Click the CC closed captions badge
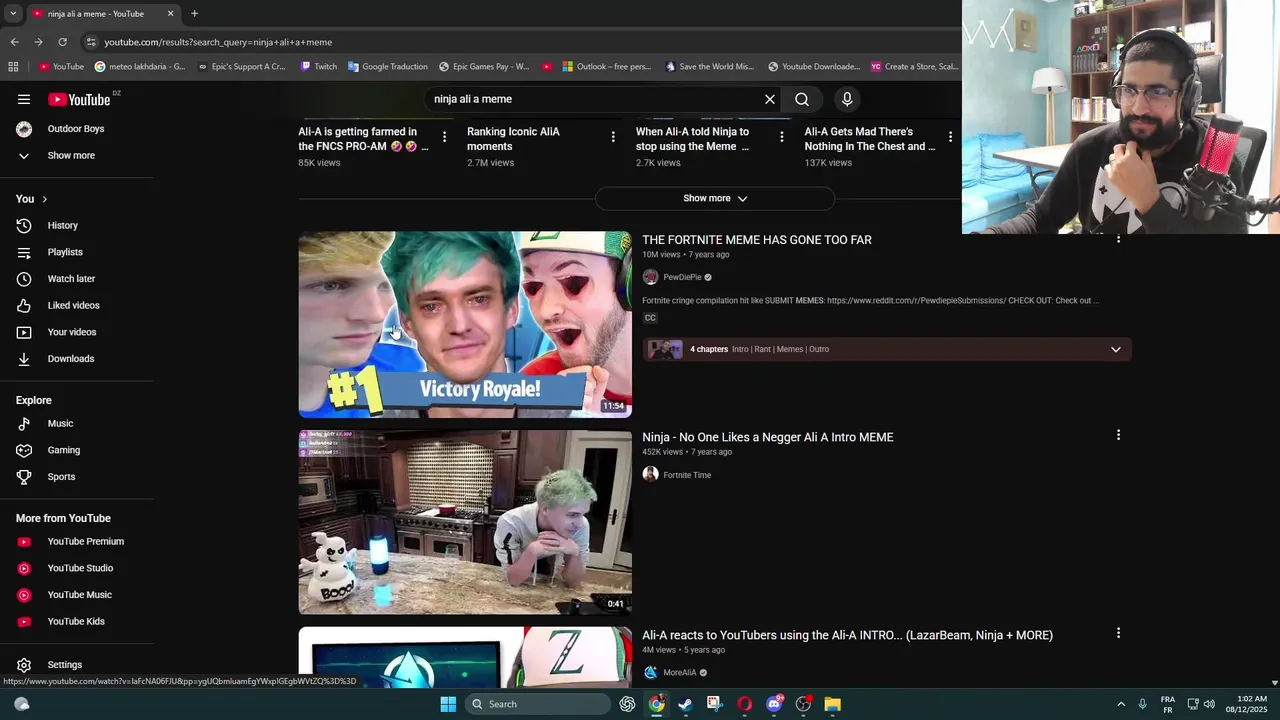Screen dimensions: 1280x720 coord(650,318)
